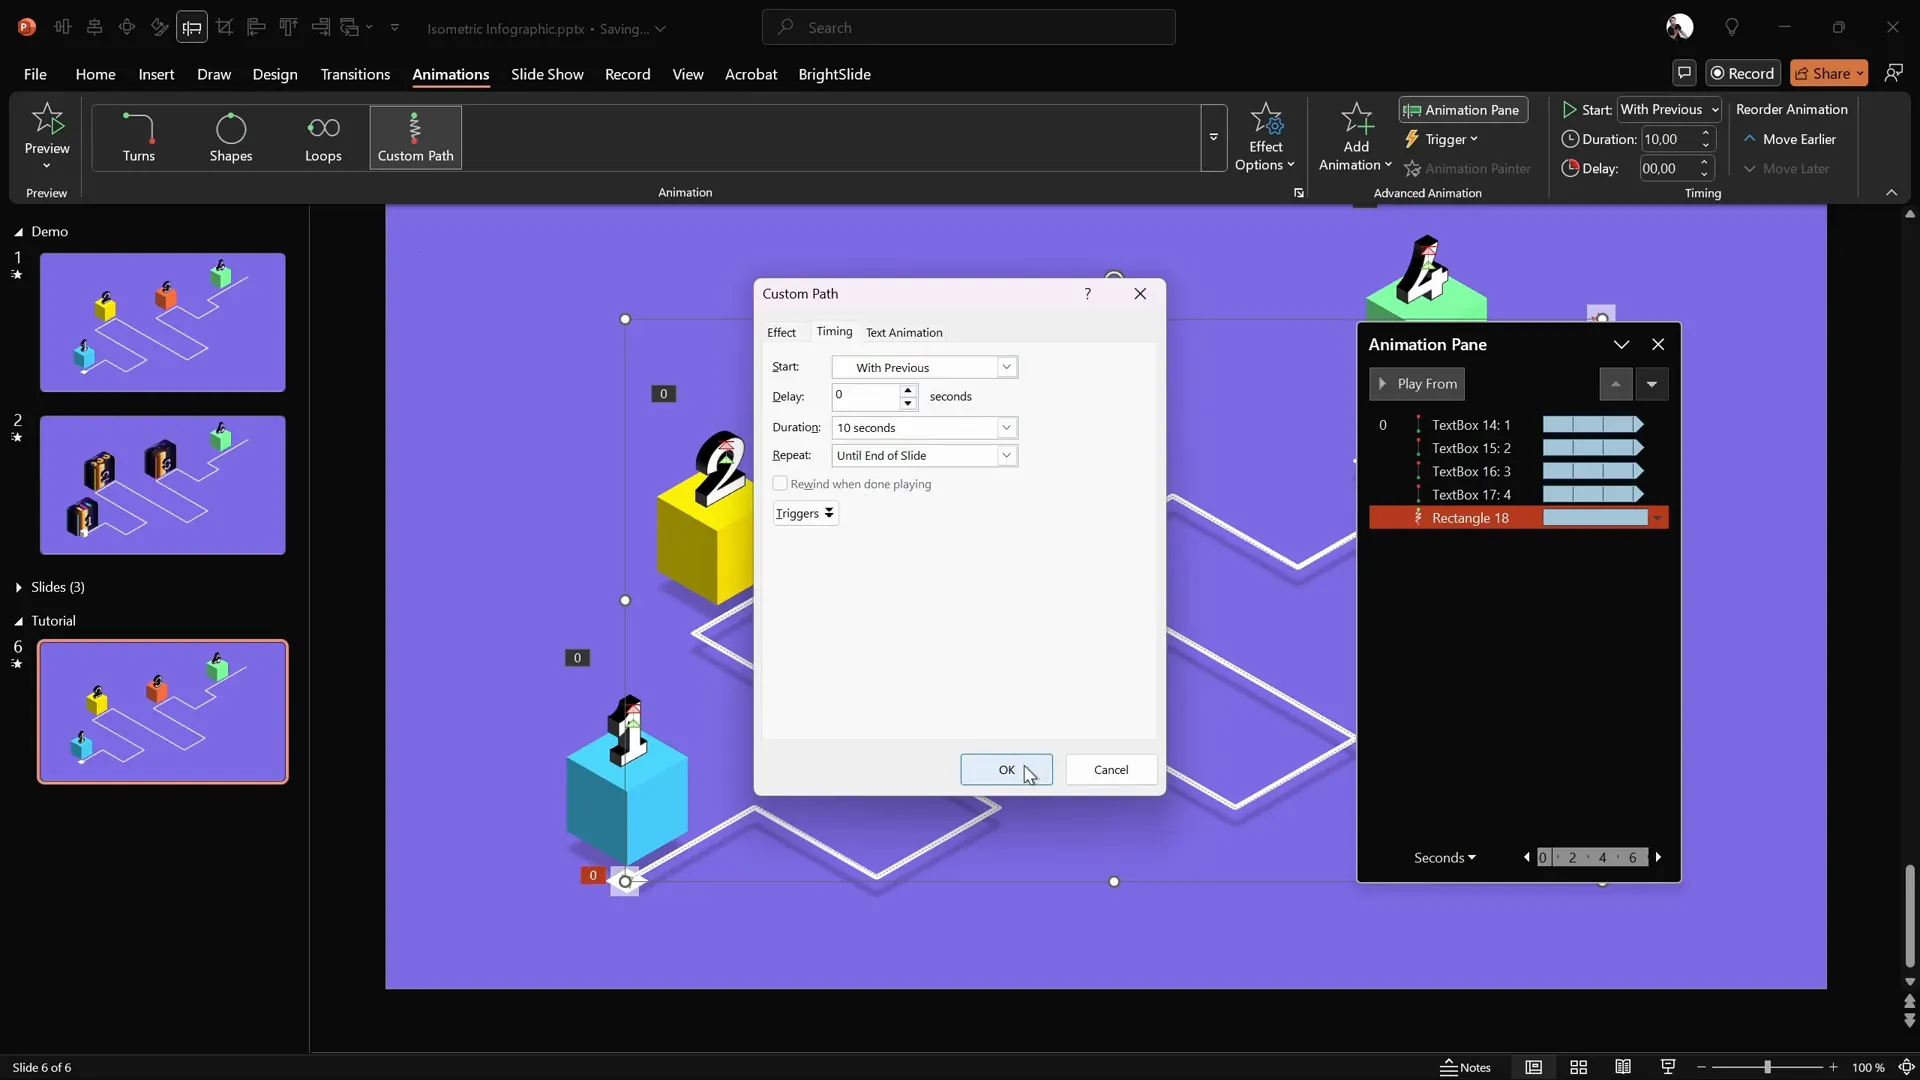This screenshot has height=1080, width=1920.
Task: Click OK in Custom Path dialog
Action: pyautogui.click(x=1006, y=770)
